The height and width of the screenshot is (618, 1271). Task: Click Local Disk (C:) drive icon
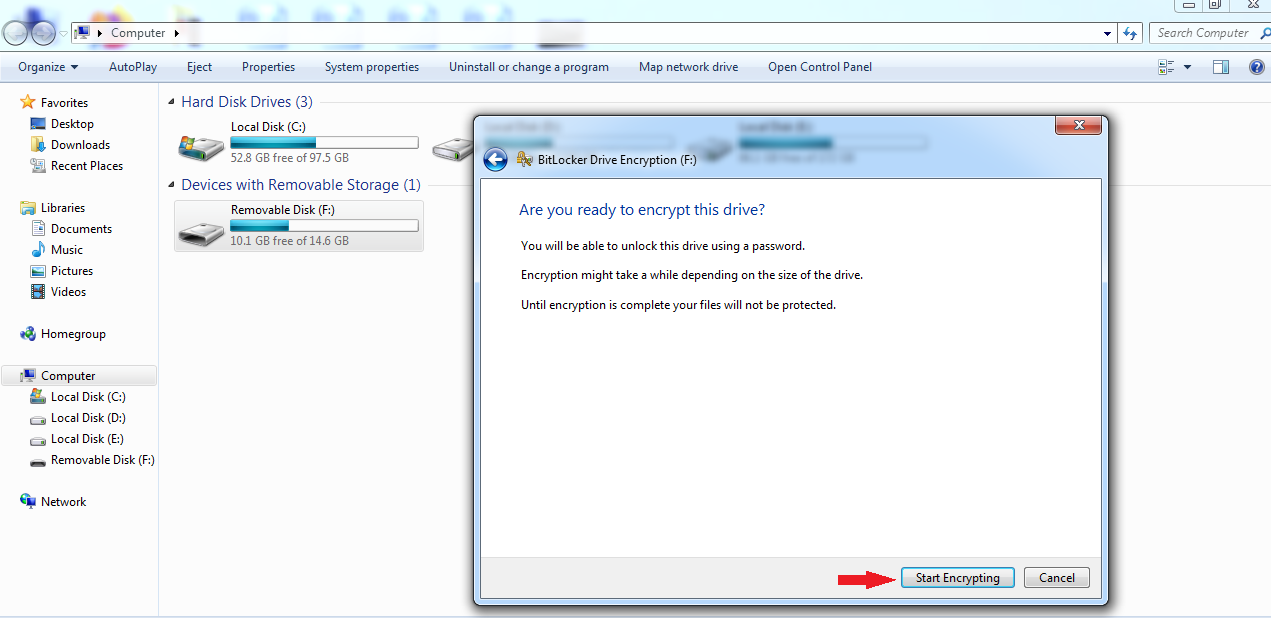point(201,146)
